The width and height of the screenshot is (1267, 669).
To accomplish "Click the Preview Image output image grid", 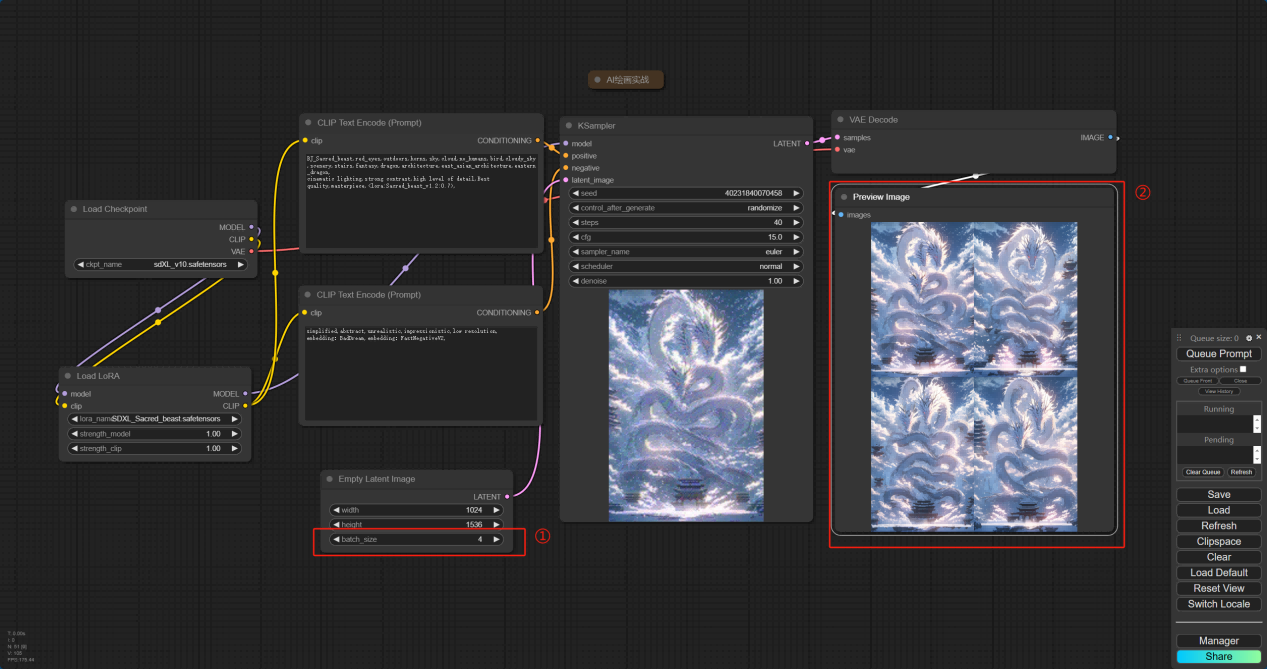I will (974, 377).
